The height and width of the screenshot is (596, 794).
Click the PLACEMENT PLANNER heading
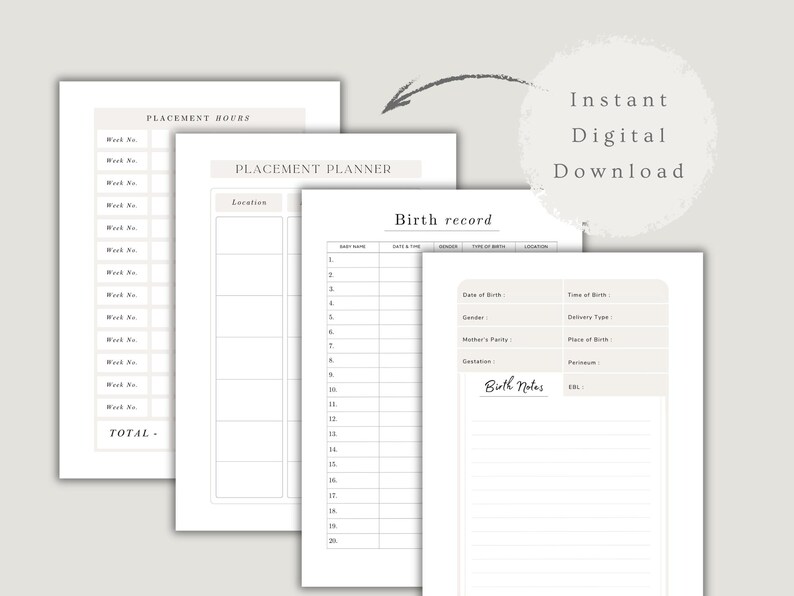tap(313, 169)
